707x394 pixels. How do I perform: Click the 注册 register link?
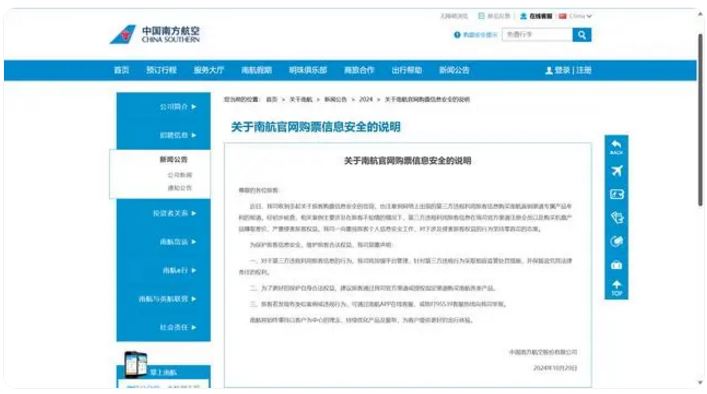tap(583, 70)
